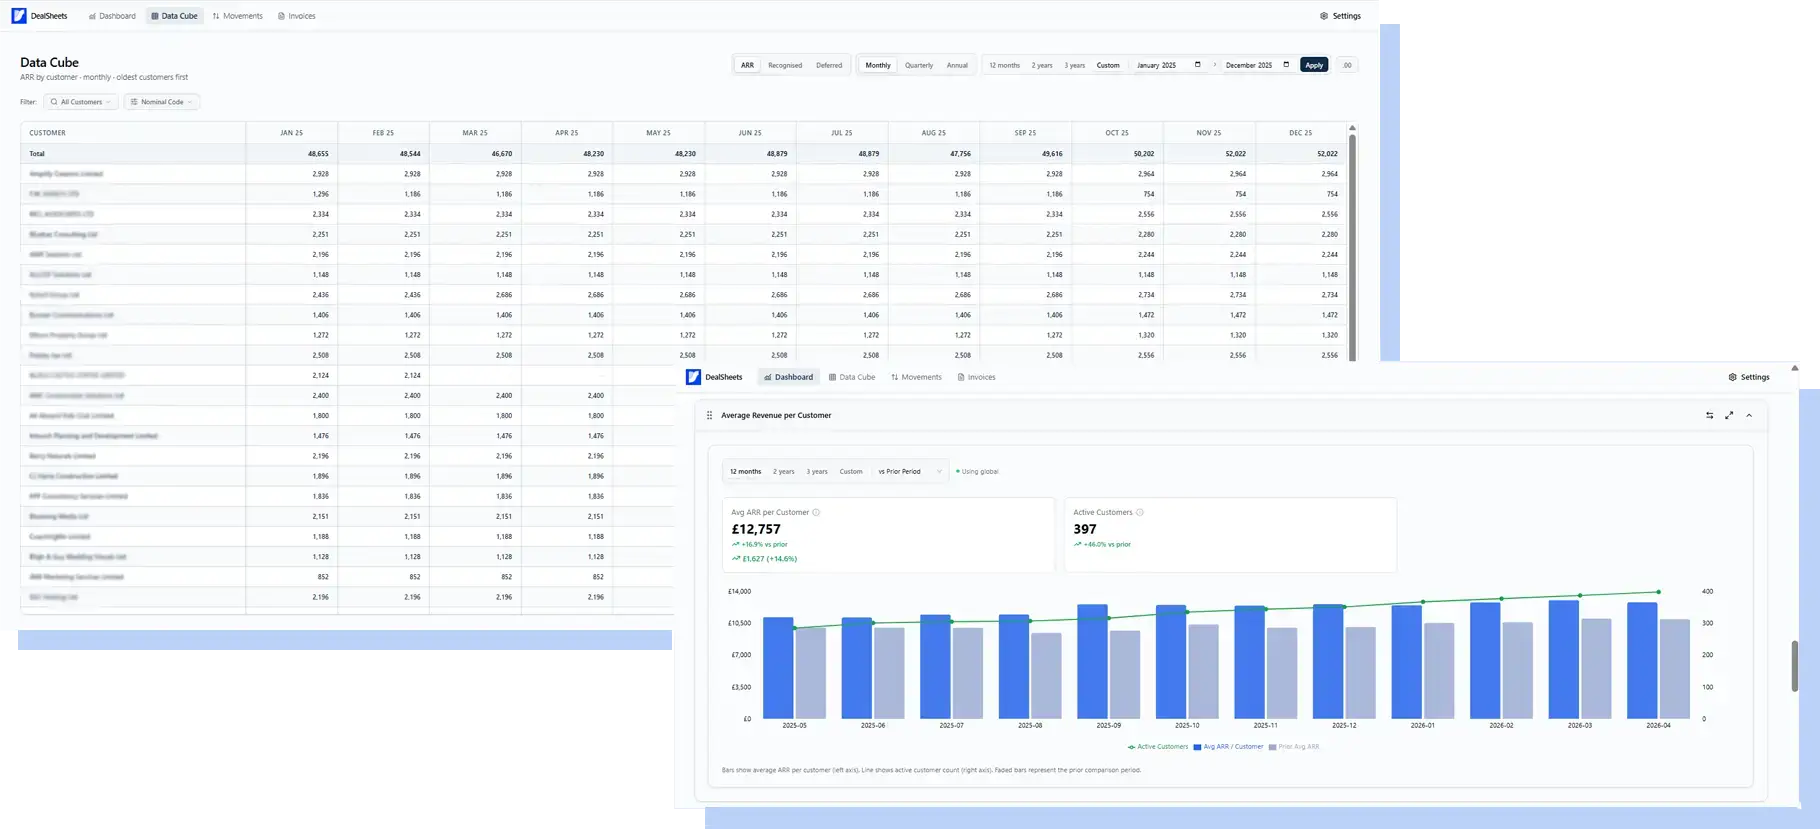The width and height of the screenshot is (1820, 829).
Task: Open the Invoices tab in lower window
Action: 976,377
